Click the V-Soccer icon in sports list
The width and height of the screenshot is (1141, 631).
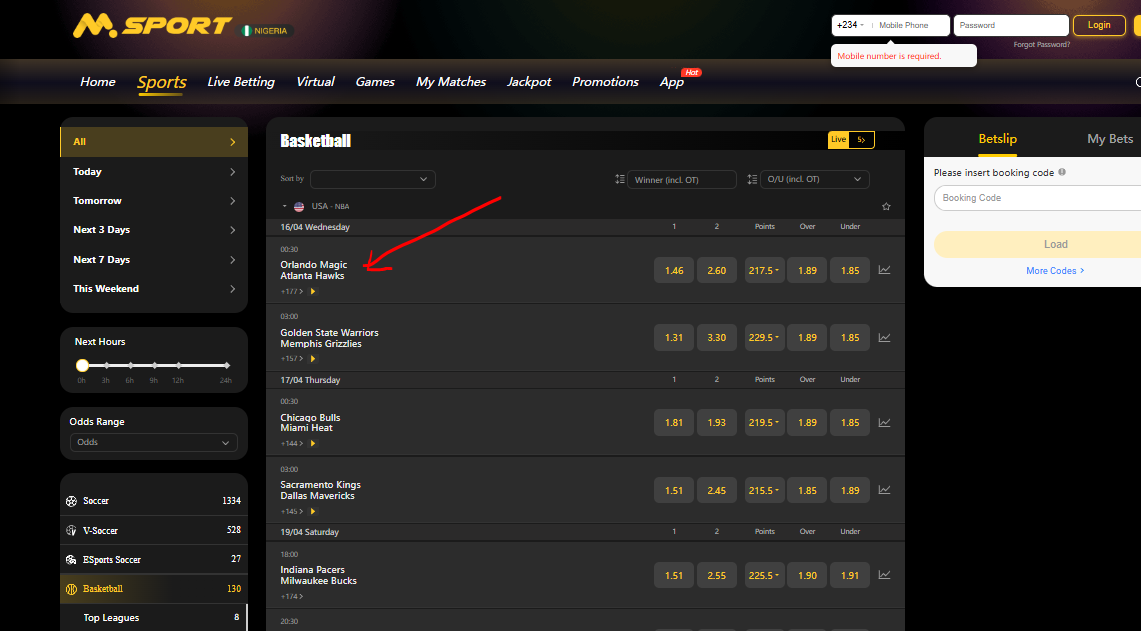tap(71, 531)
